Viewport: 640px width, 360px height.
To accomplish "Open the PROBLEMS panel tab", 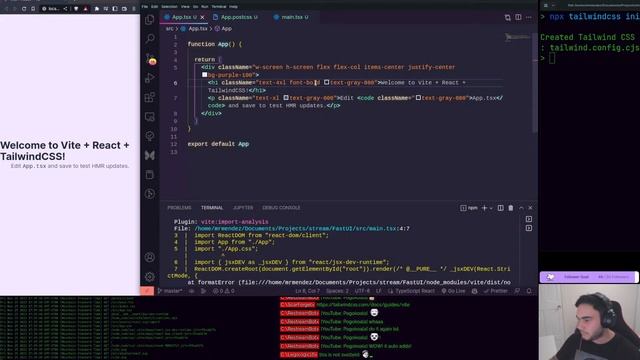I will [179, 208].
